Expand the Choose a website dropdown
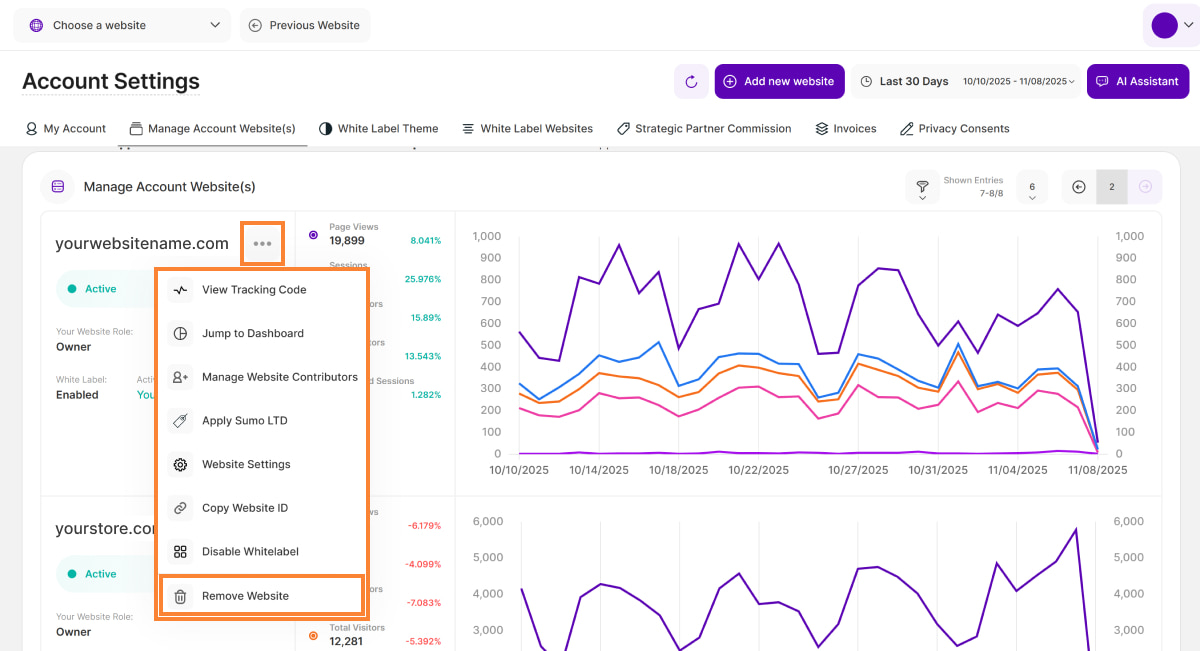The height and width of the screenshot is (651, 1200). [122, 25]
